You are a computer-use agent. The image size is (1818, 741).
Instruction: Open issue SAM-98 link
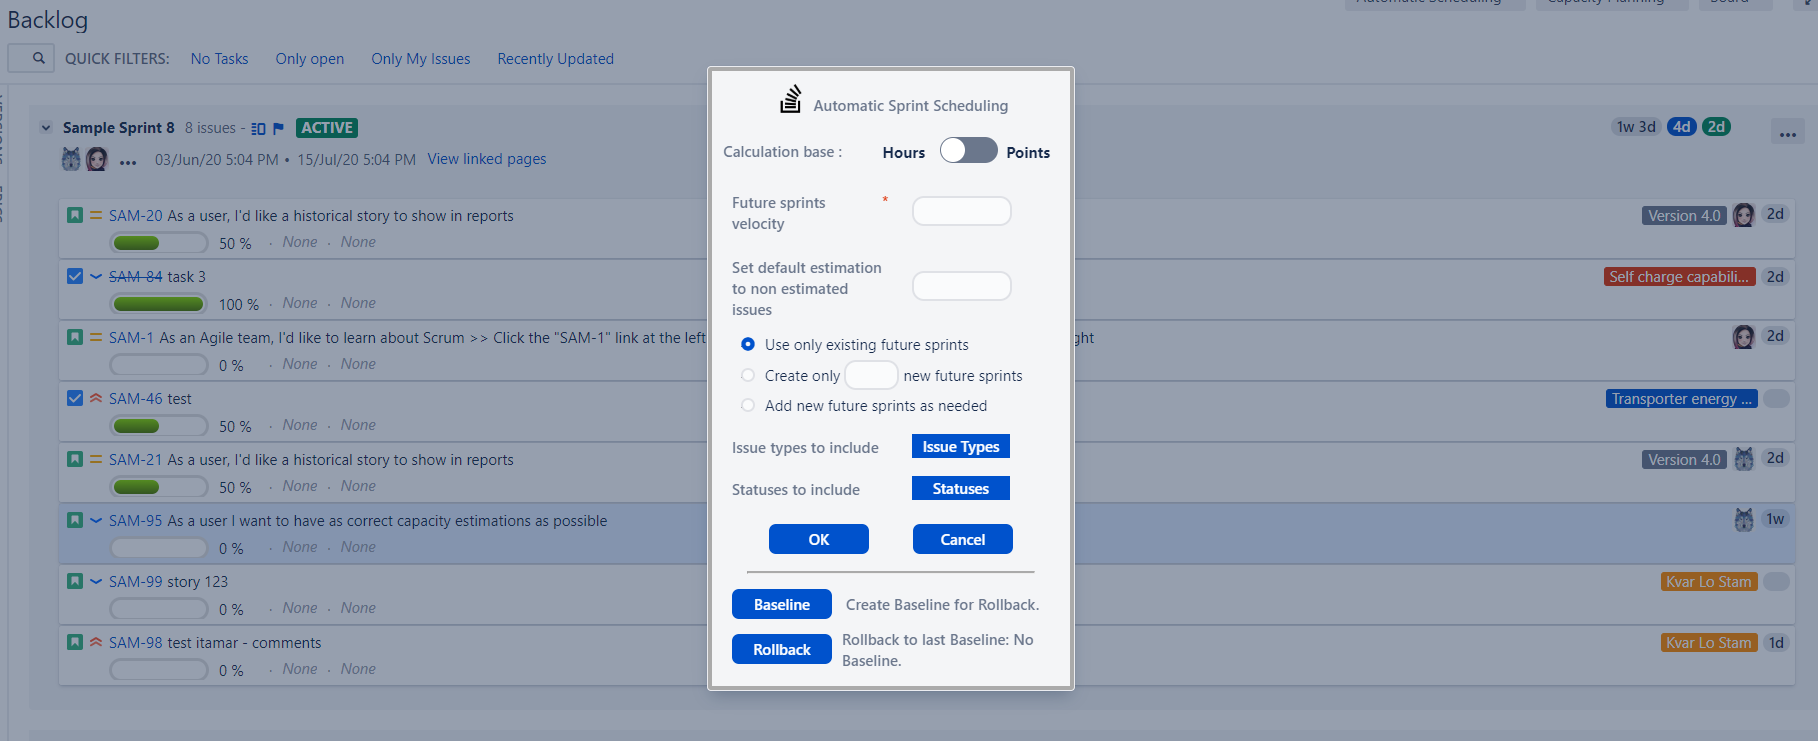coord(135,643)
